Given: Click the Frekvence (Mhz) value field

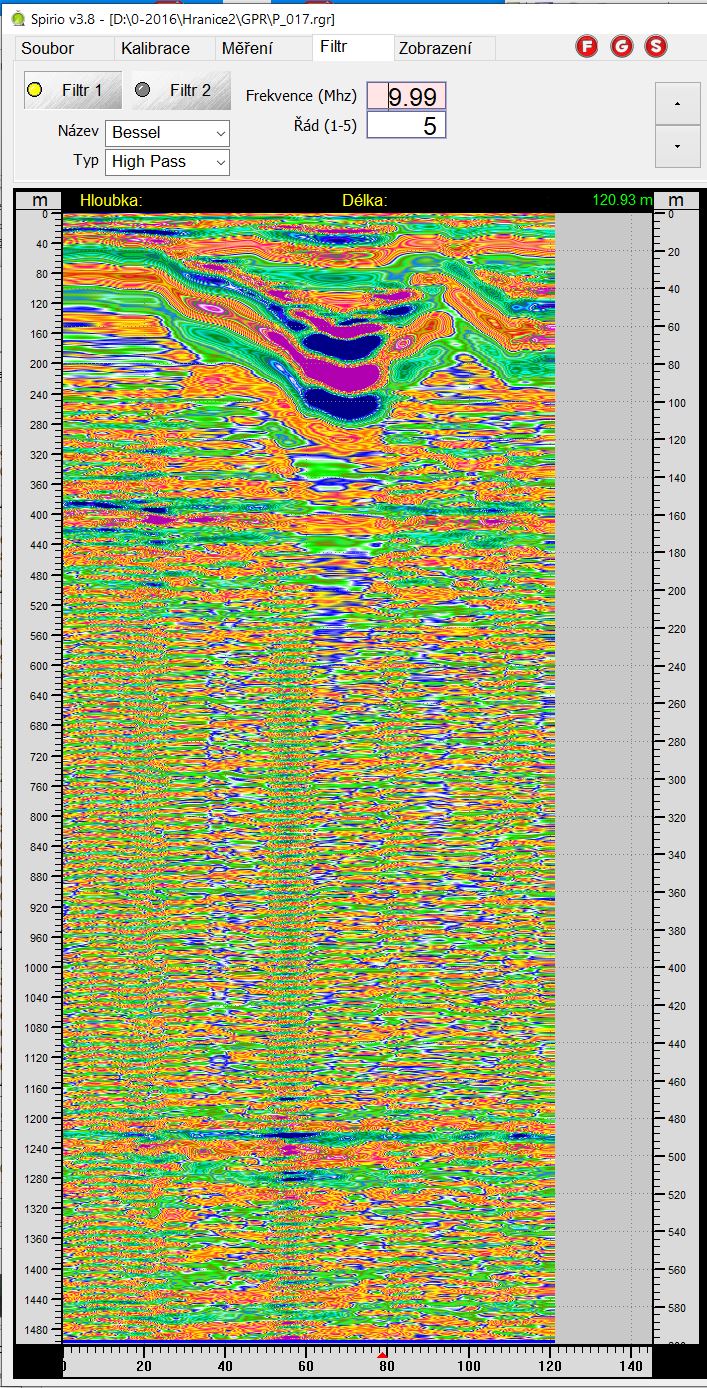Looking at the screenshot, I should coord(406,96).
